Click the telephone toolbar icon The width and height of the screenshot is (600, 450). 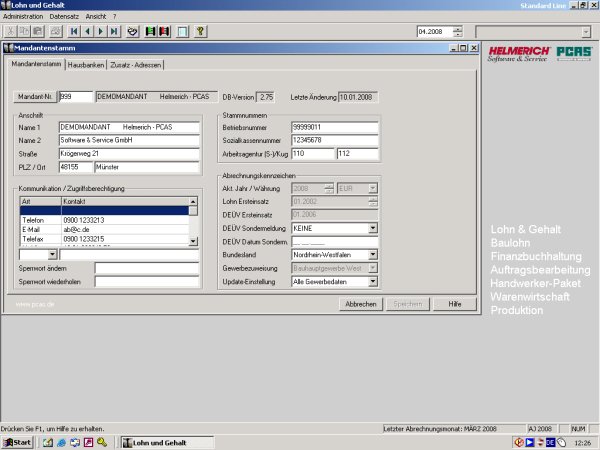click(132, 31)
